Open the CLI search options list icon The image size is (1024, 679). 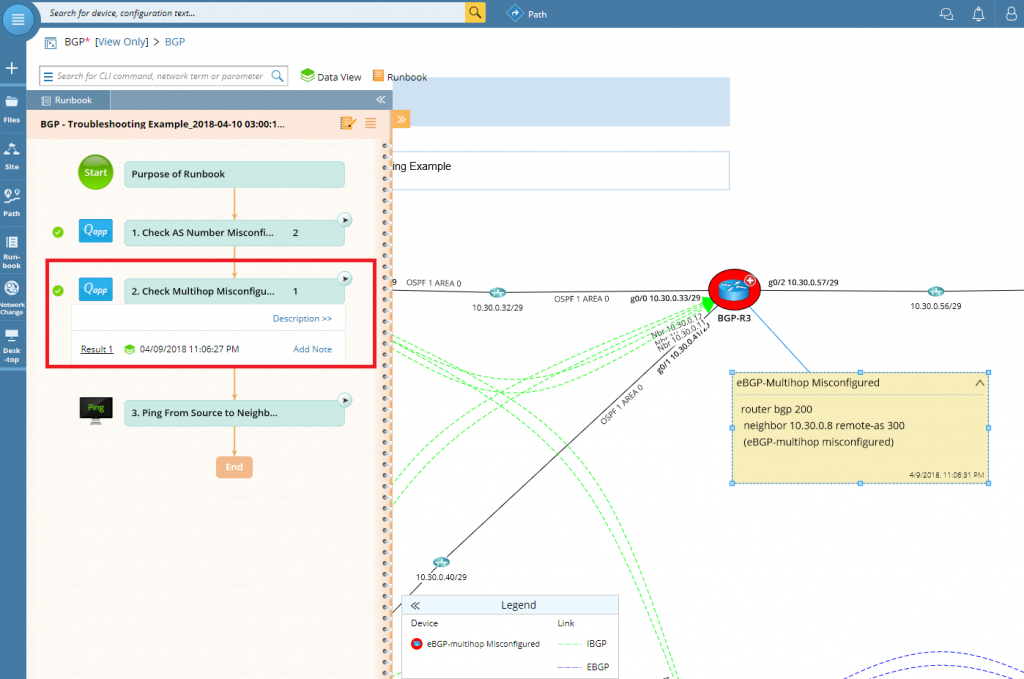(48, 76)
